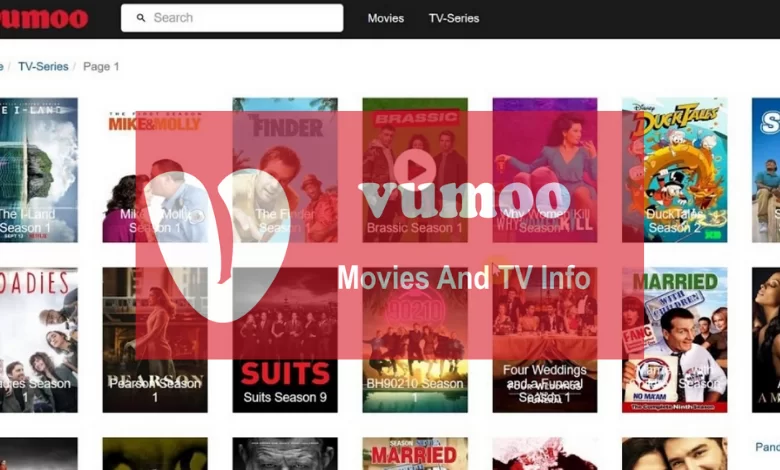Image resolution: width=780 pixels, height=470 pixels.
Task: Open third-row Married Season Seven poster
Action: point(415,454)
